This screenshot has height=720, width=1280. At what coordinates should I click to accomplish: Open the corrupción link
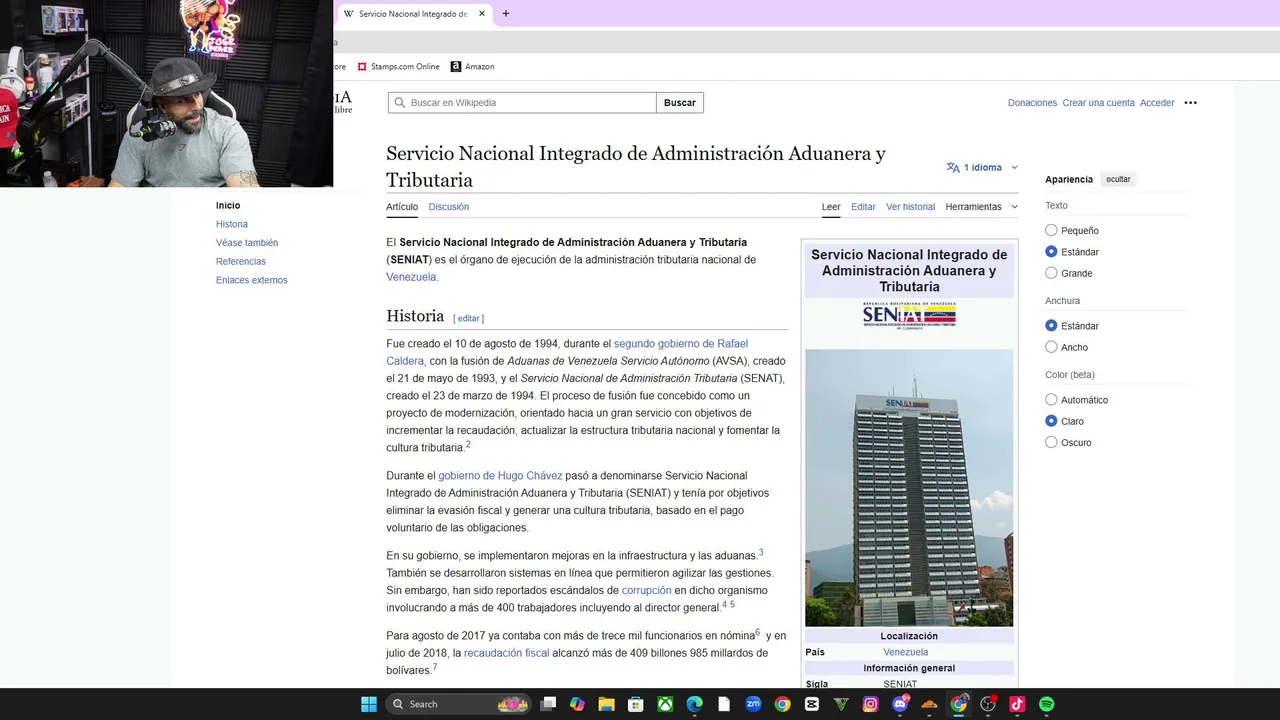coord(646,590)
